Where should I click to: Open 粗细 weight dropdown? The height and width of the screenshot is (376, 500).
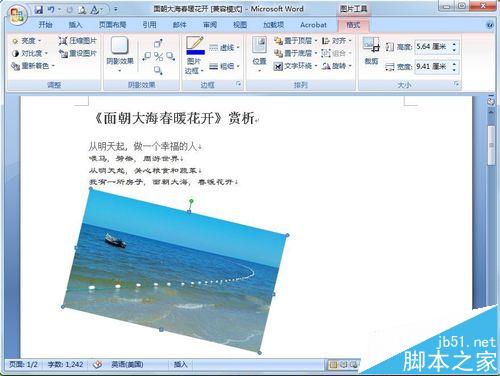pyautogui.click(x=224, y=66)
